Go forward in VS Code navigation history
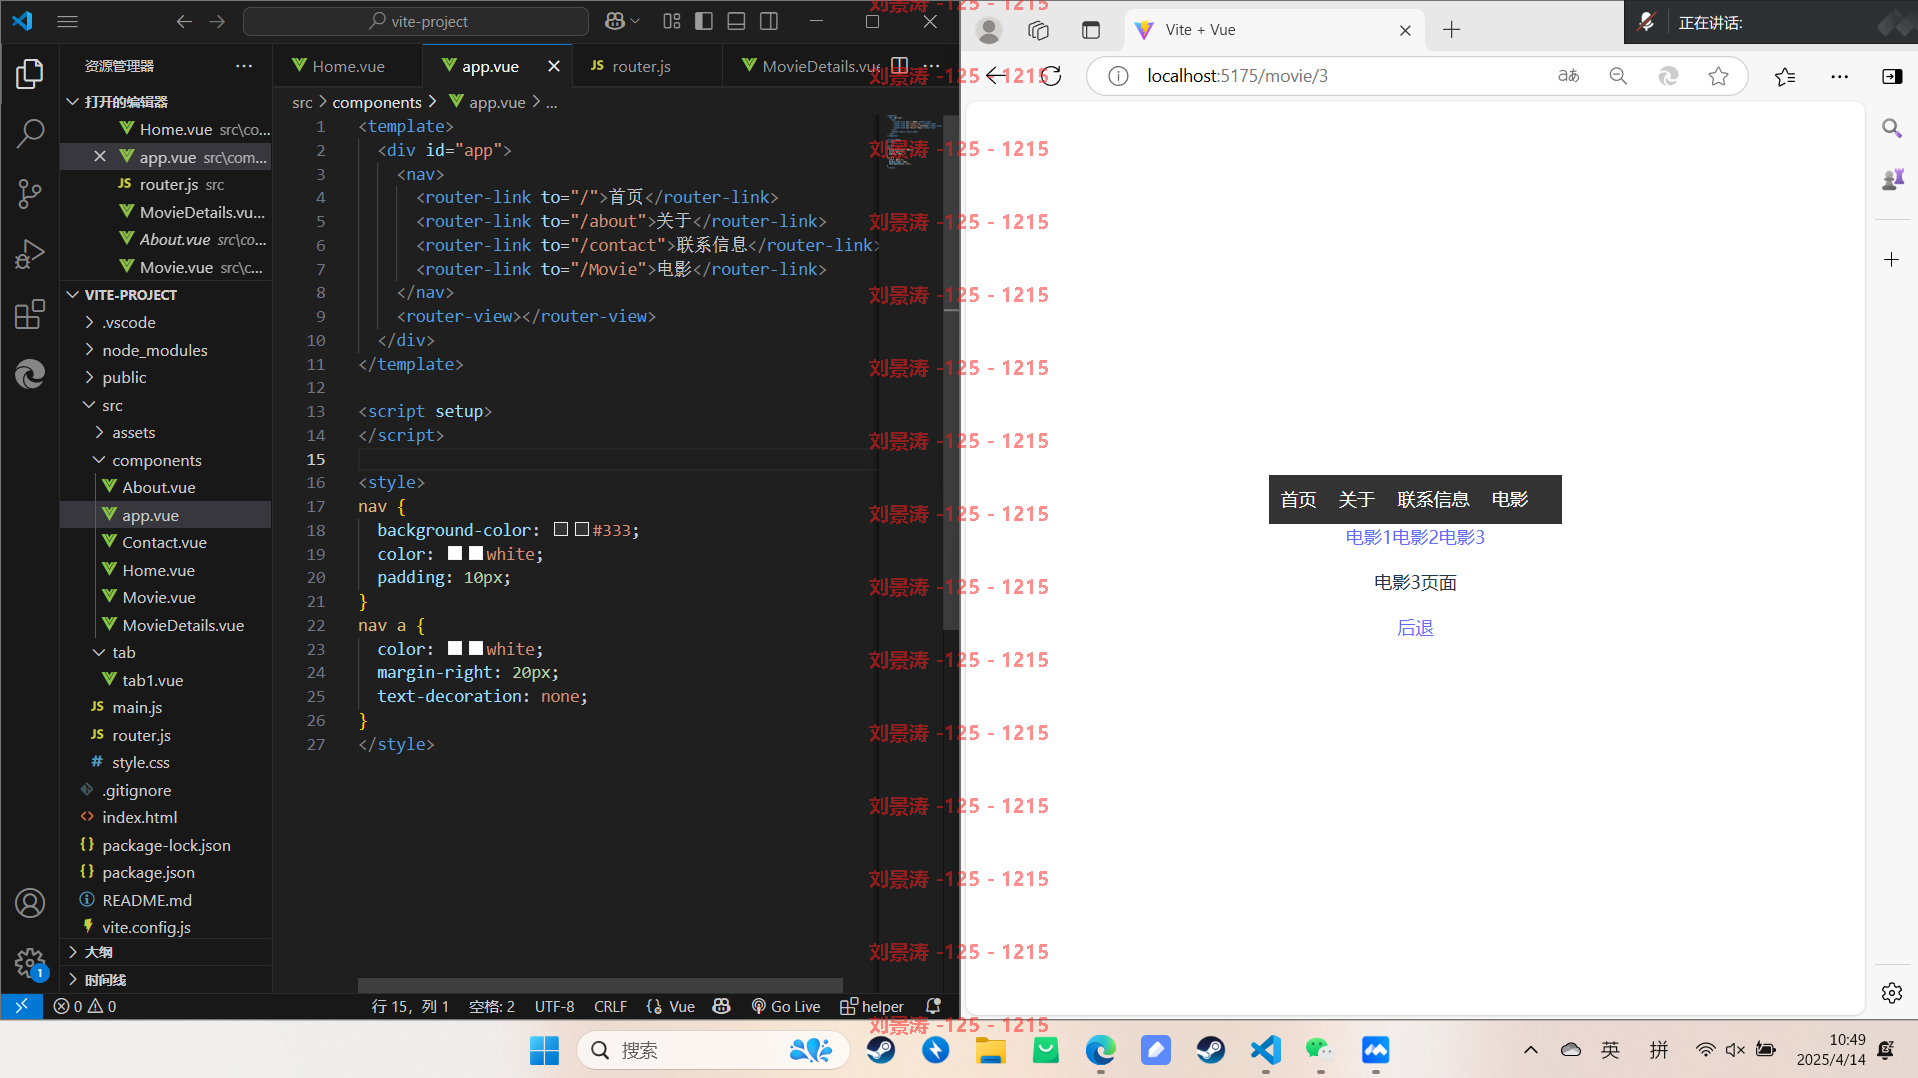This screenshot has width=1918, height=1078. pos(217,21)
